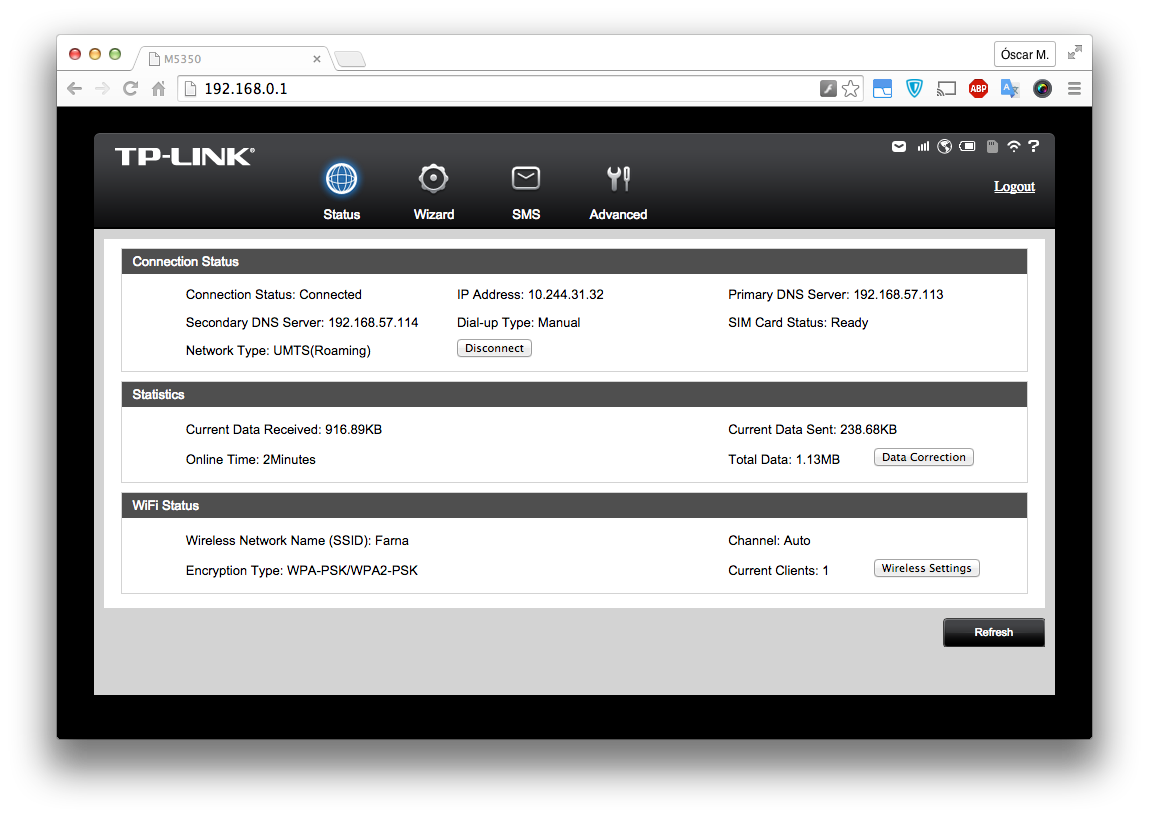Click the round color lens extension icon
This screenshot has width=1149, height=818.
pyautogui.click(x=1042, y=89)
